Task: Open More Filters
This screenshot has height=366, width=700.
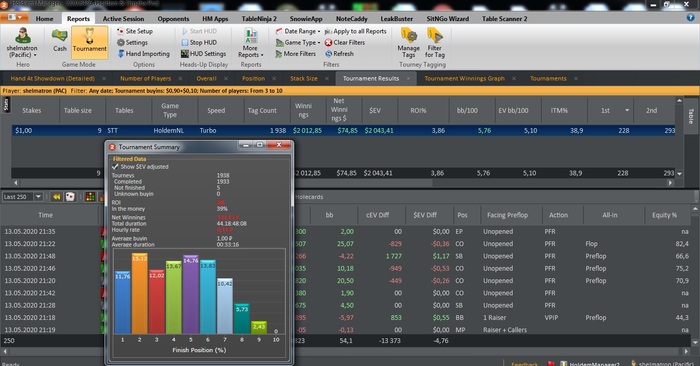Action: 296,54
